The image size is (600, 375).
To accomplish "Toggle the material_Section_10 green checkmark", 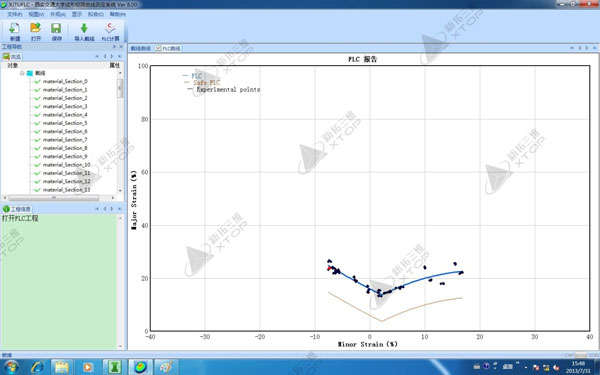I will point(38,165).
